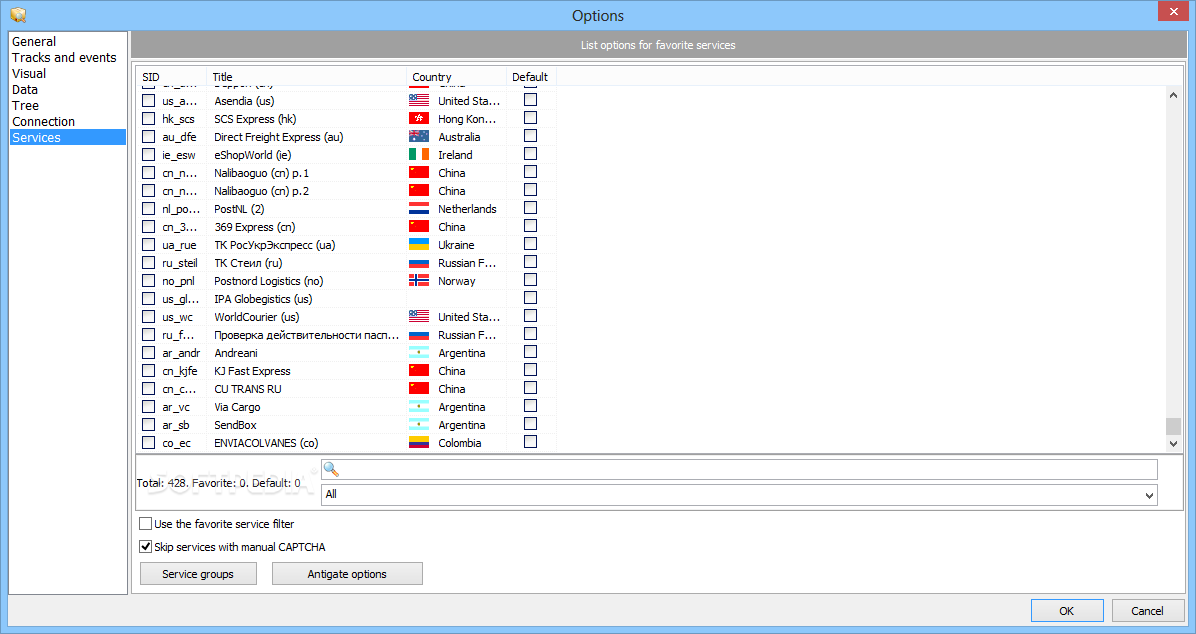The height and width of the screenshot is (634, 1196).
Task: Click the Ireland flag beside eShopWorld
Action: (419, 155)
